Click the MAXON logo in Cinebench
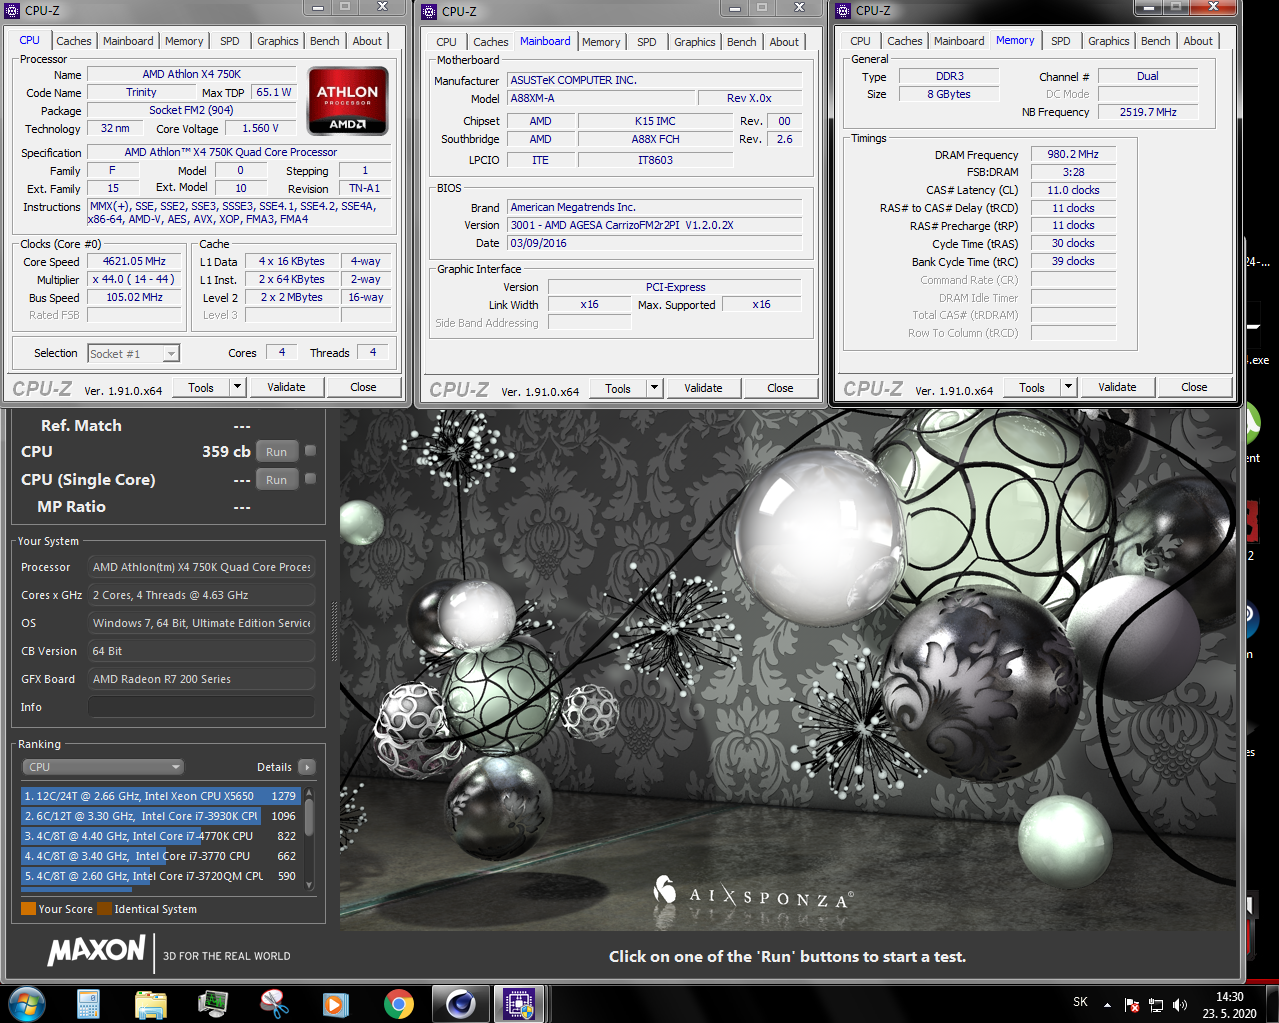The width and height of the screenshot is (1279, 1023). (97, 950)
